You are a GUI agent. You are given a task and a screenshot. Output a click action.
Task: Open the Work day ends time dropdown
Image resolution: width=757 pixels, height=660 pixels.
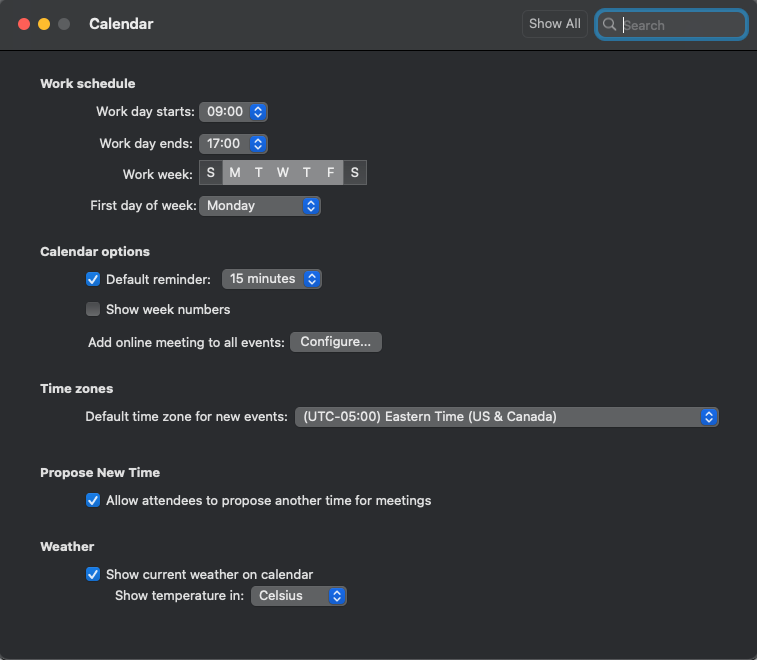pos(234,143)
